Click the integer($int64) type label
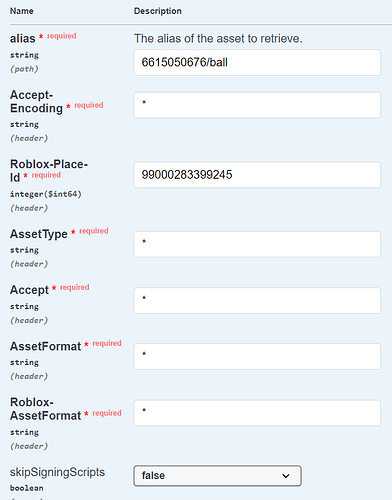 pos(46,194)
